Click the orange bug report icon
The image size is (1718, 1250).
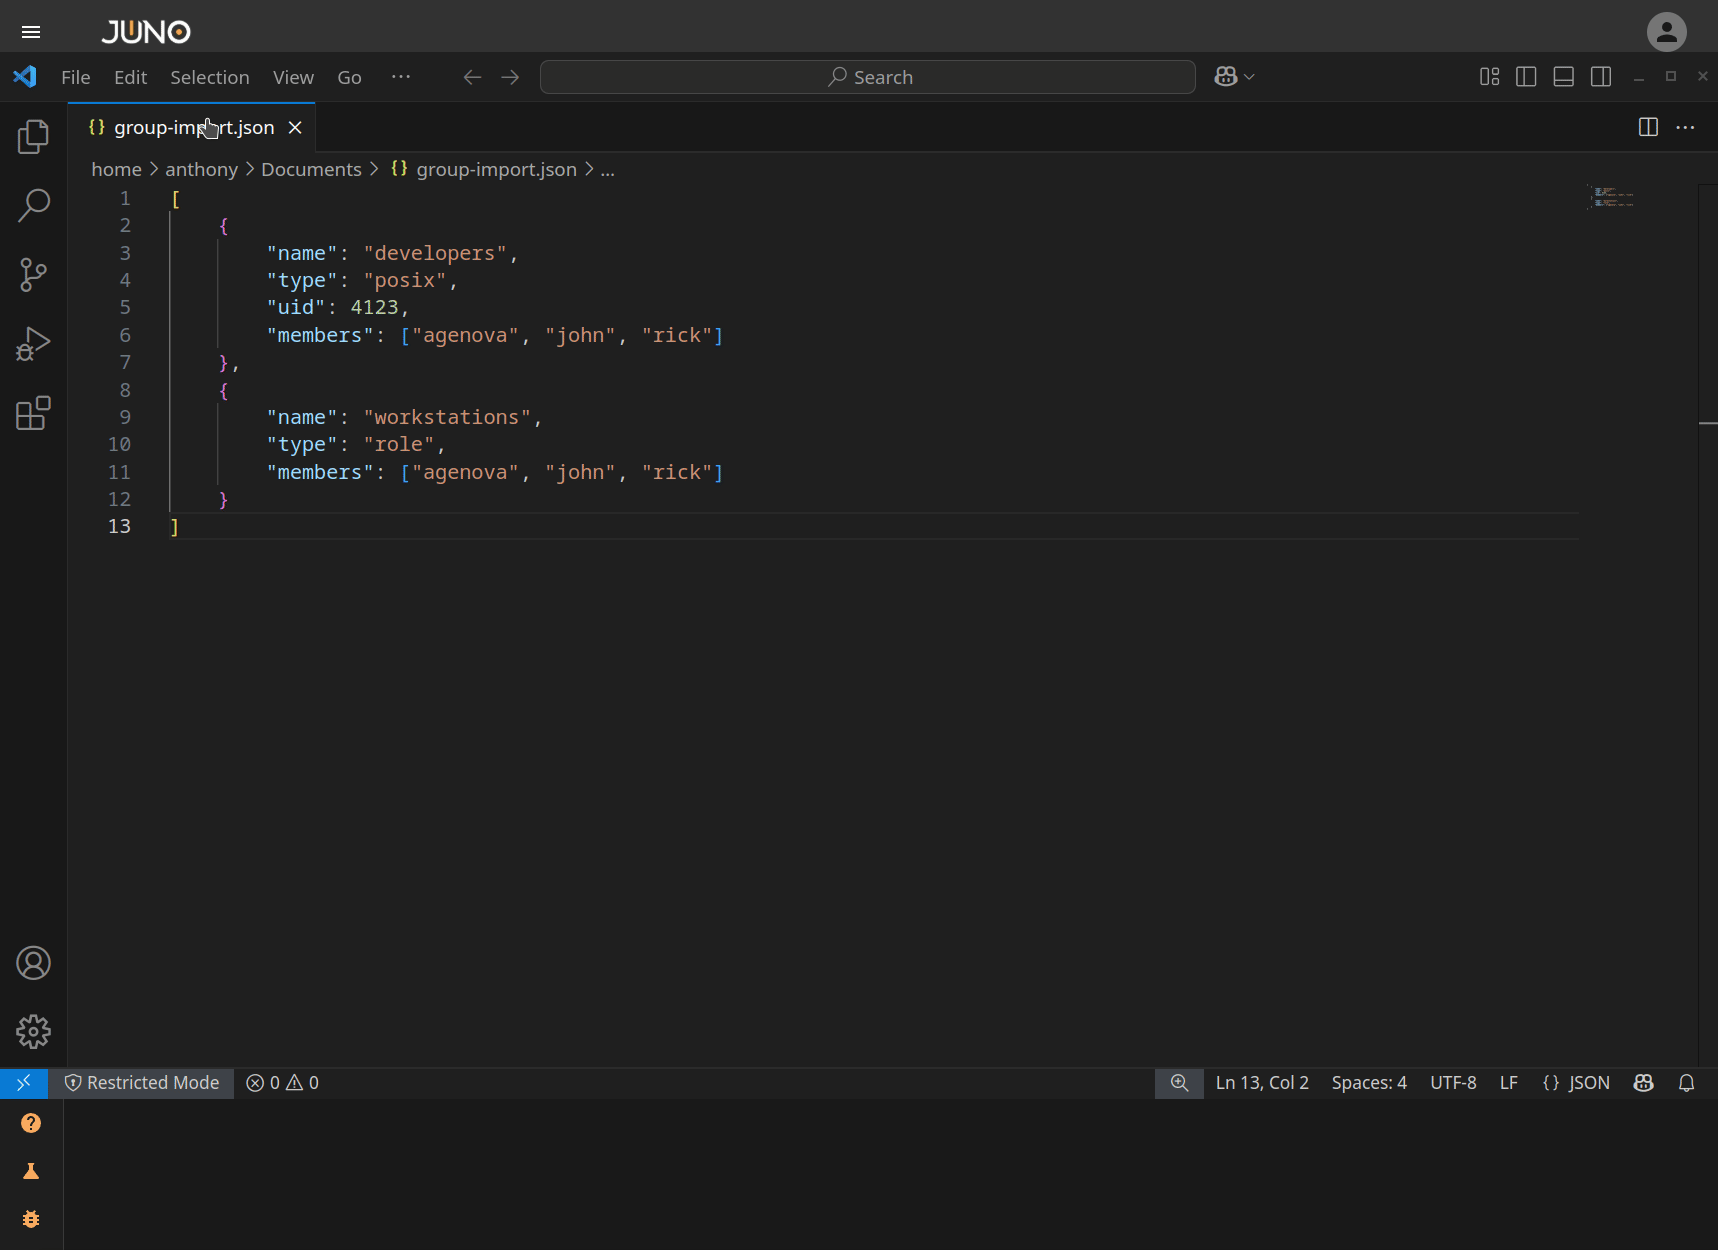tap(31, 1219)
